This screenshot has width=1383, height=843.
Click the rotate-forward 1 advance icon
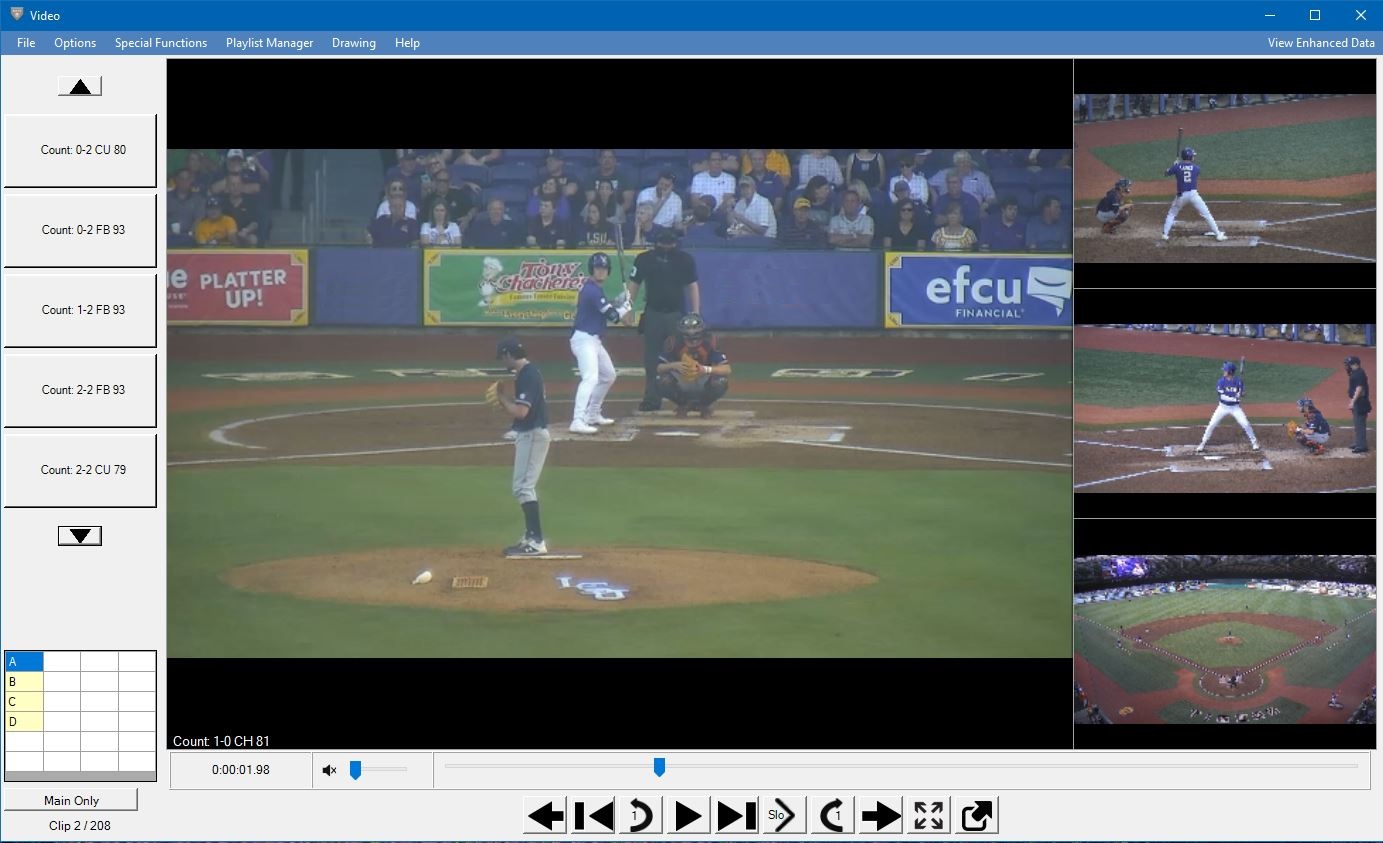[831, 815]
